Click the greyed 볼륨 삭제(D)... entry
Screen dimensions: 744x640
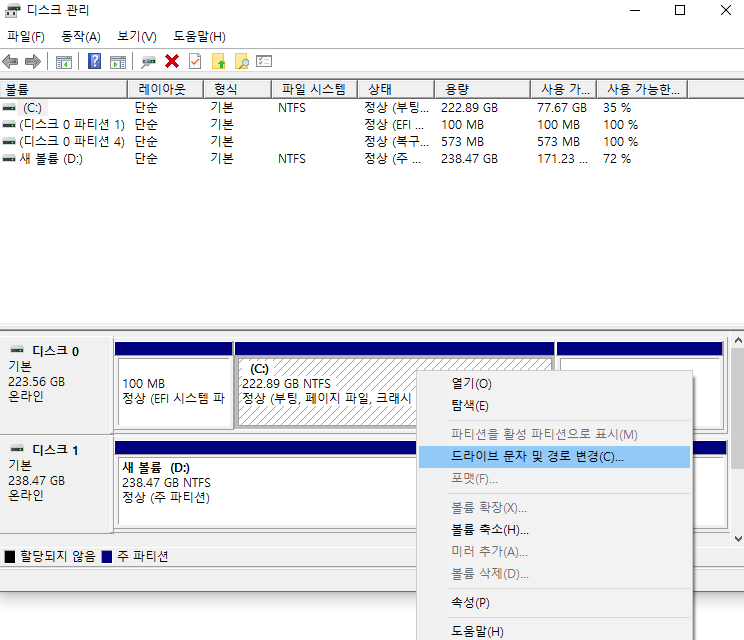click(554, 574)
